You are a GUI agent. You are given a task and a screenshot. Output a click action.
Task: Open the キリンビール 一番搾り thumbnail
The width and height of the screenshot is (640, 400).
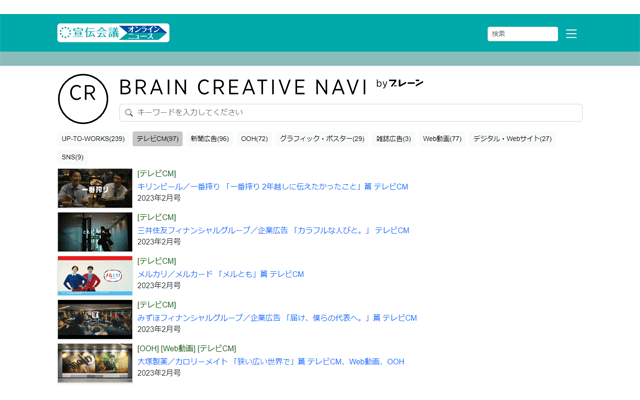95,188
